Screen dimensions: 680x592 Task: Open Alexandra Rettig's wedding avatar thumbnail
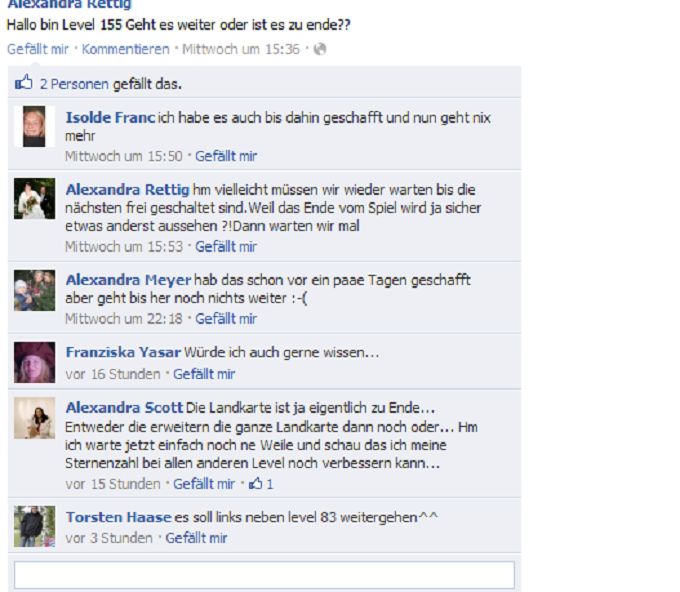pyautogui.click(x=34, y=198)
